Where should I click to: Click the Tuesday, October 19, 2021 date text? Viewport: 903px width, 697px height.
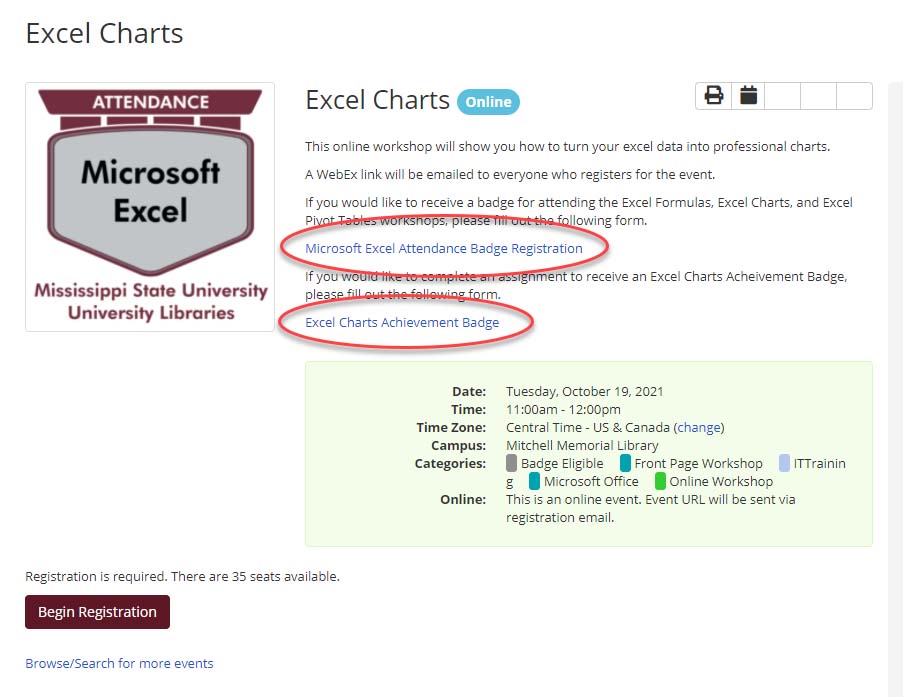[585, 392]
